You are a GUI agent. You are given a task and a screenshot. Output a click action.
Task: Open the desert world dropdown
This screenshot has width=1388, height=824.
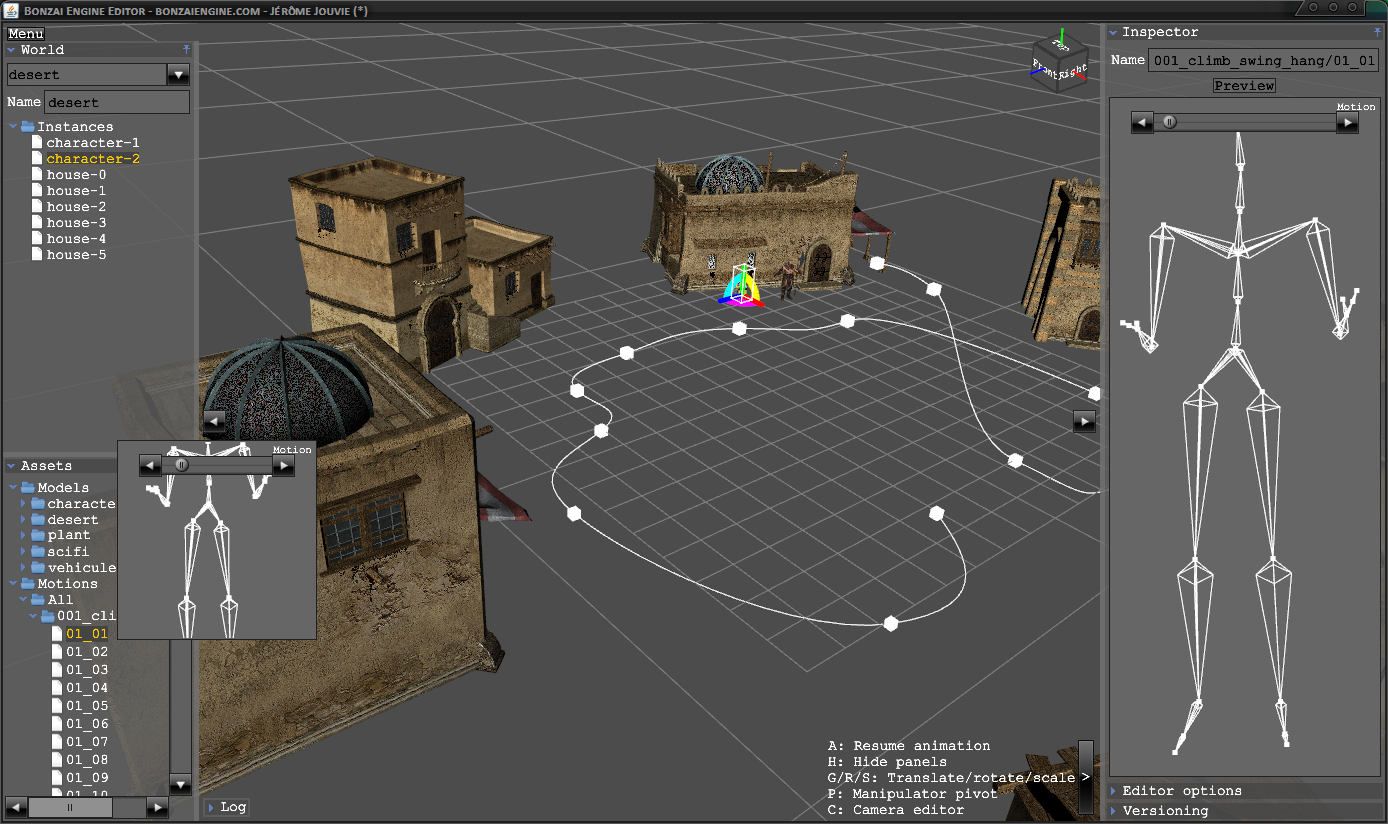click(178, 75)
